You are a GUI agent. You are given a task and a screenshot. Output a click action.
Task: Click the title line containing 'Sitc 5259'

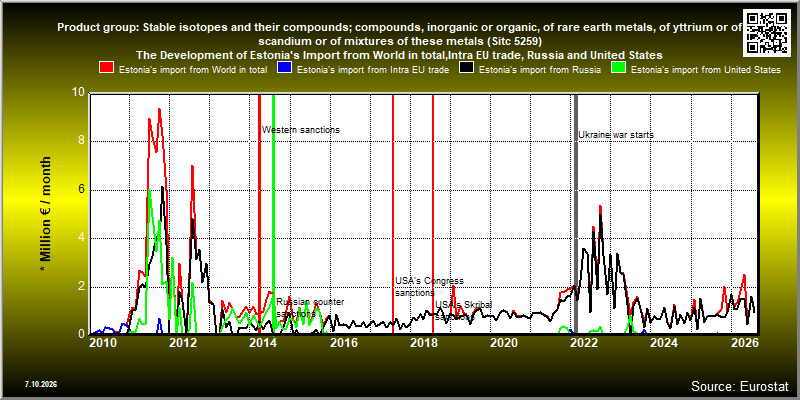pyautogui.click(x=399, y=41)
